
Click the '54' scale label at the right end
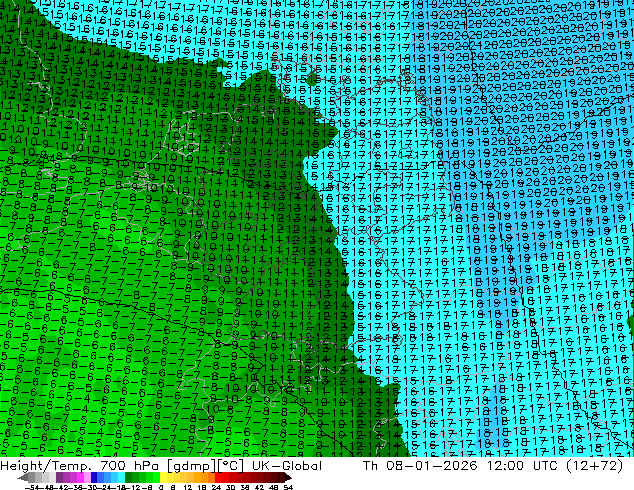[x=288, y=487]
